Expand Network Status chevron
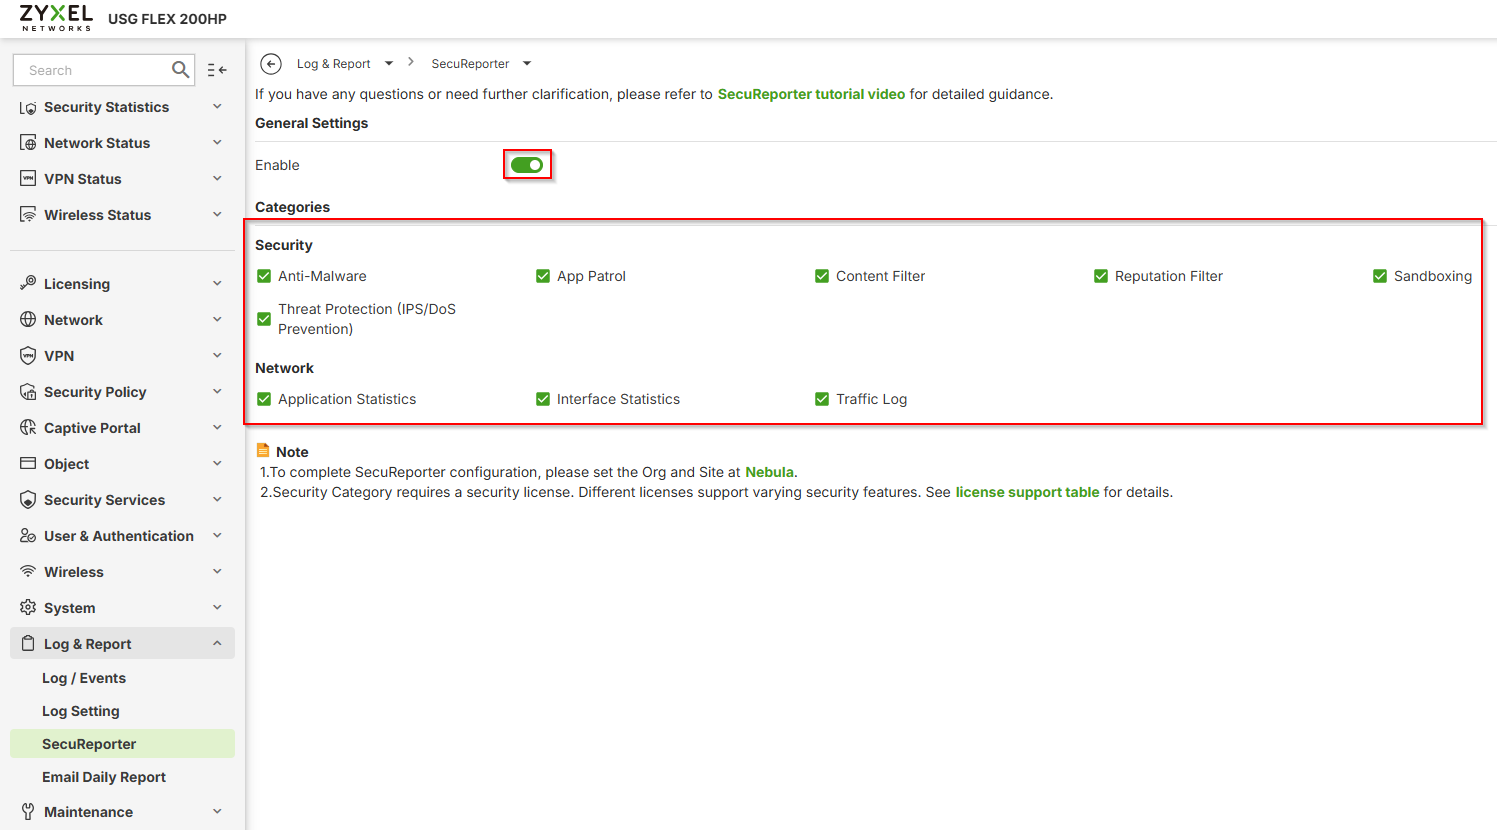Screen dimensions: 1497x830 tap(217, 143)
